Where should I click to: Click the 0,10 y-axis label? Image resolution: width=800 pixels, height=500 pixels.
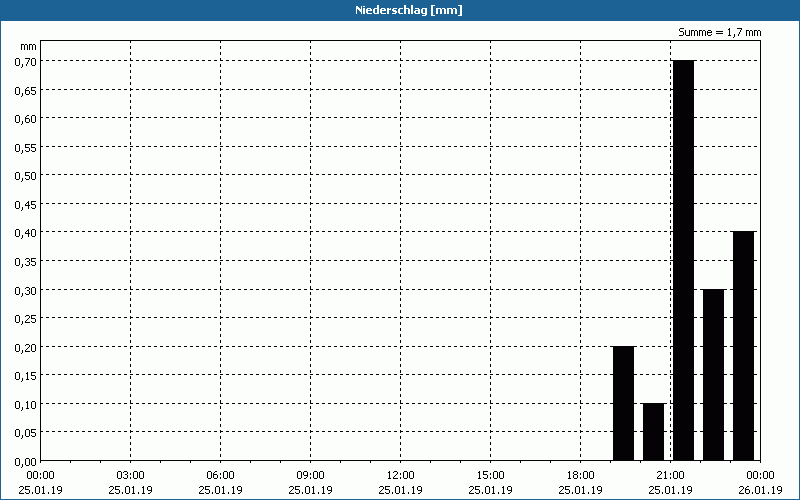click(x=26, y=405)
